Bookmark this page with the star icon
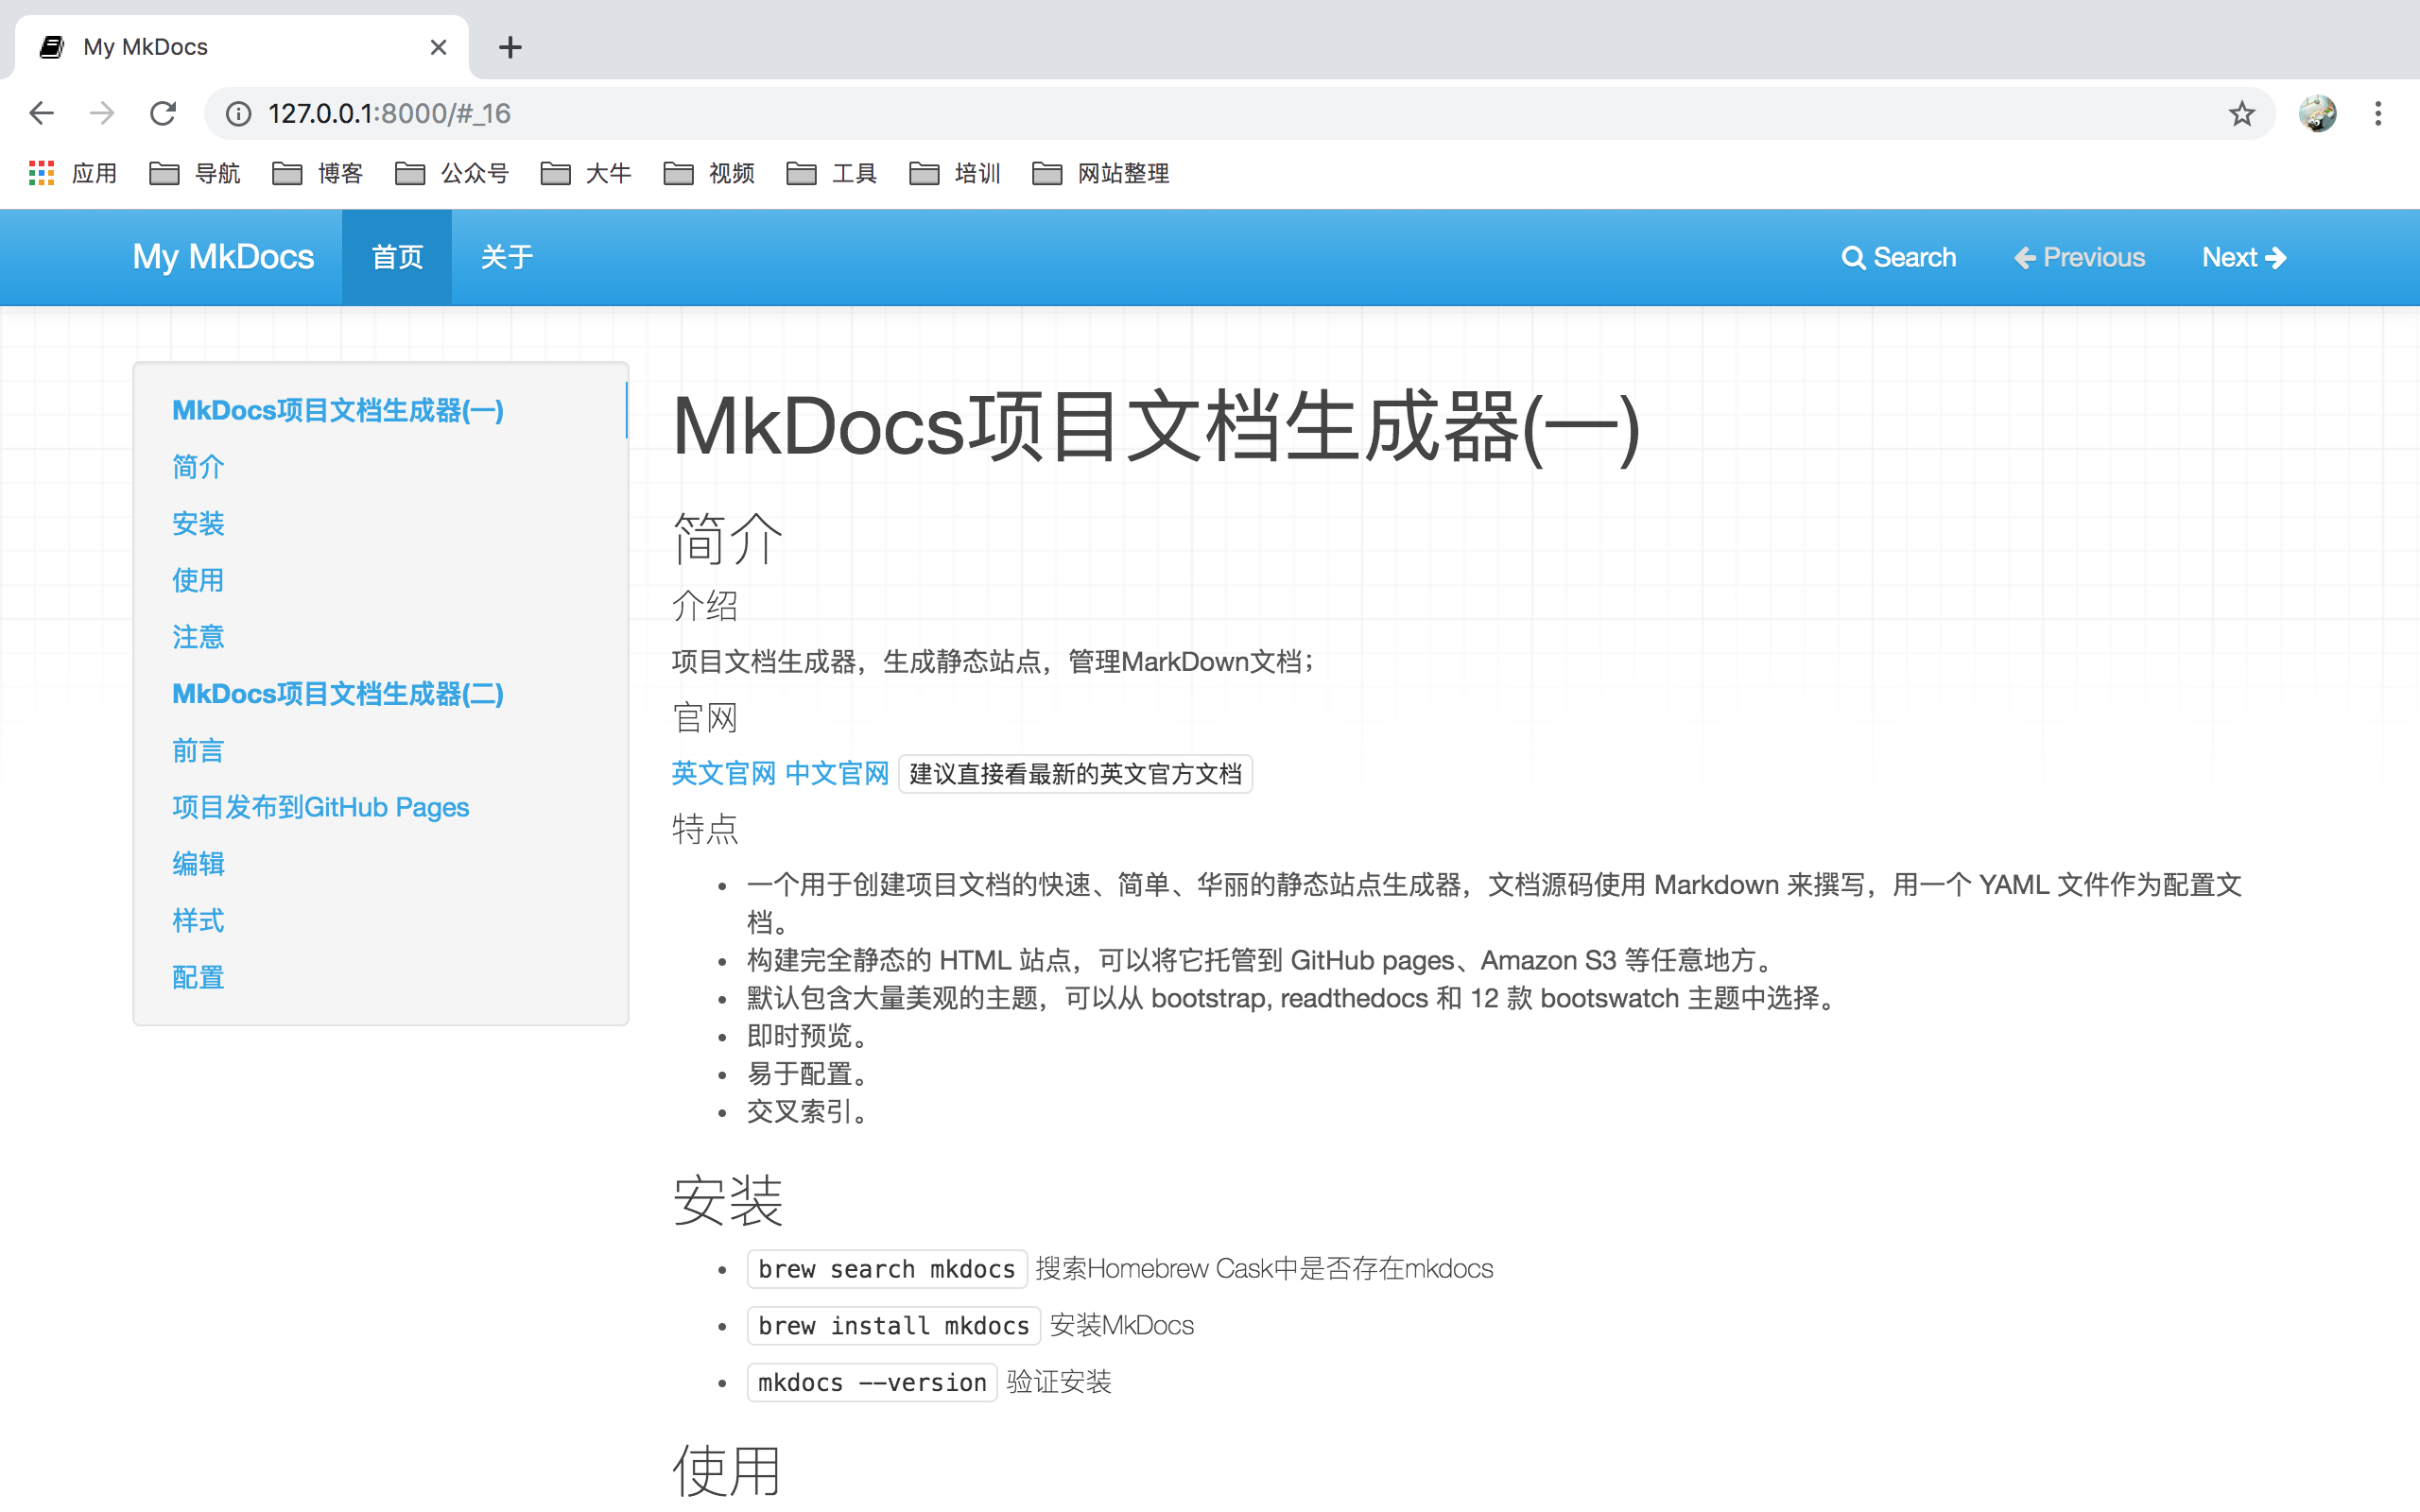Viewport: 2420px width, 1512px height. (x=2242, y=113)
